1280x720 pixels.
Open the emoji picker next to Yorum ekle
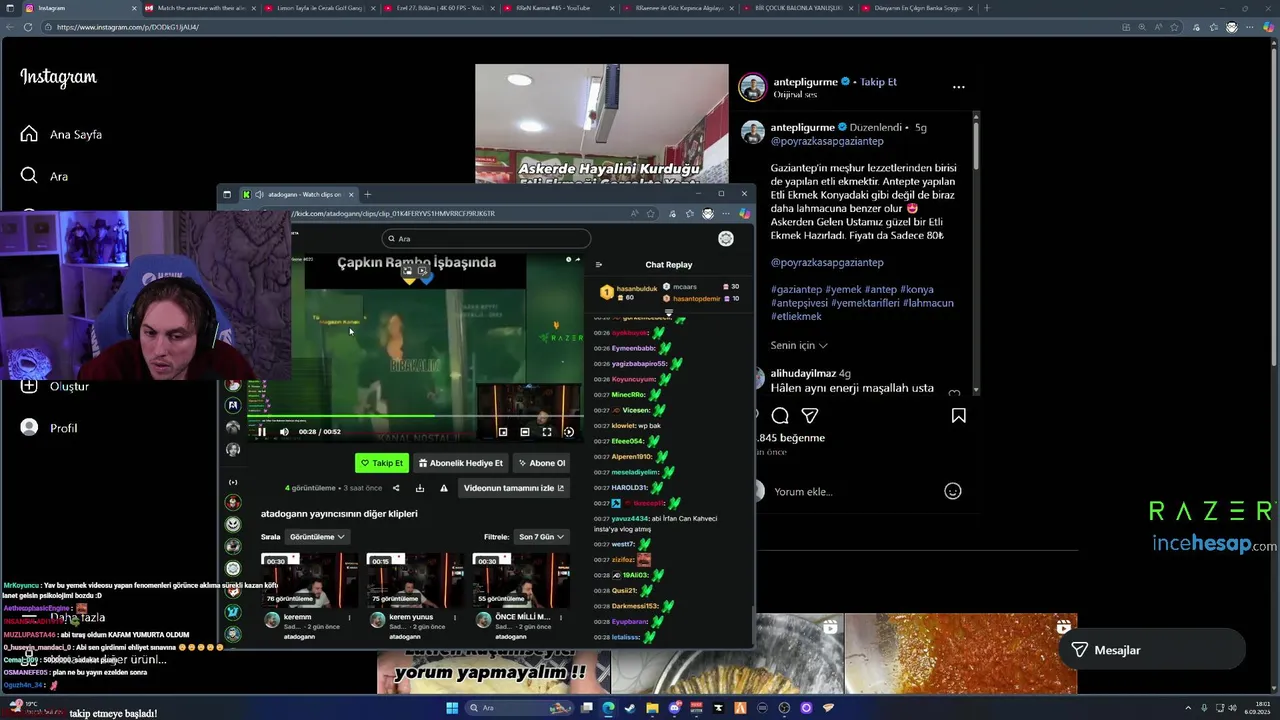(x=952, y=491)
